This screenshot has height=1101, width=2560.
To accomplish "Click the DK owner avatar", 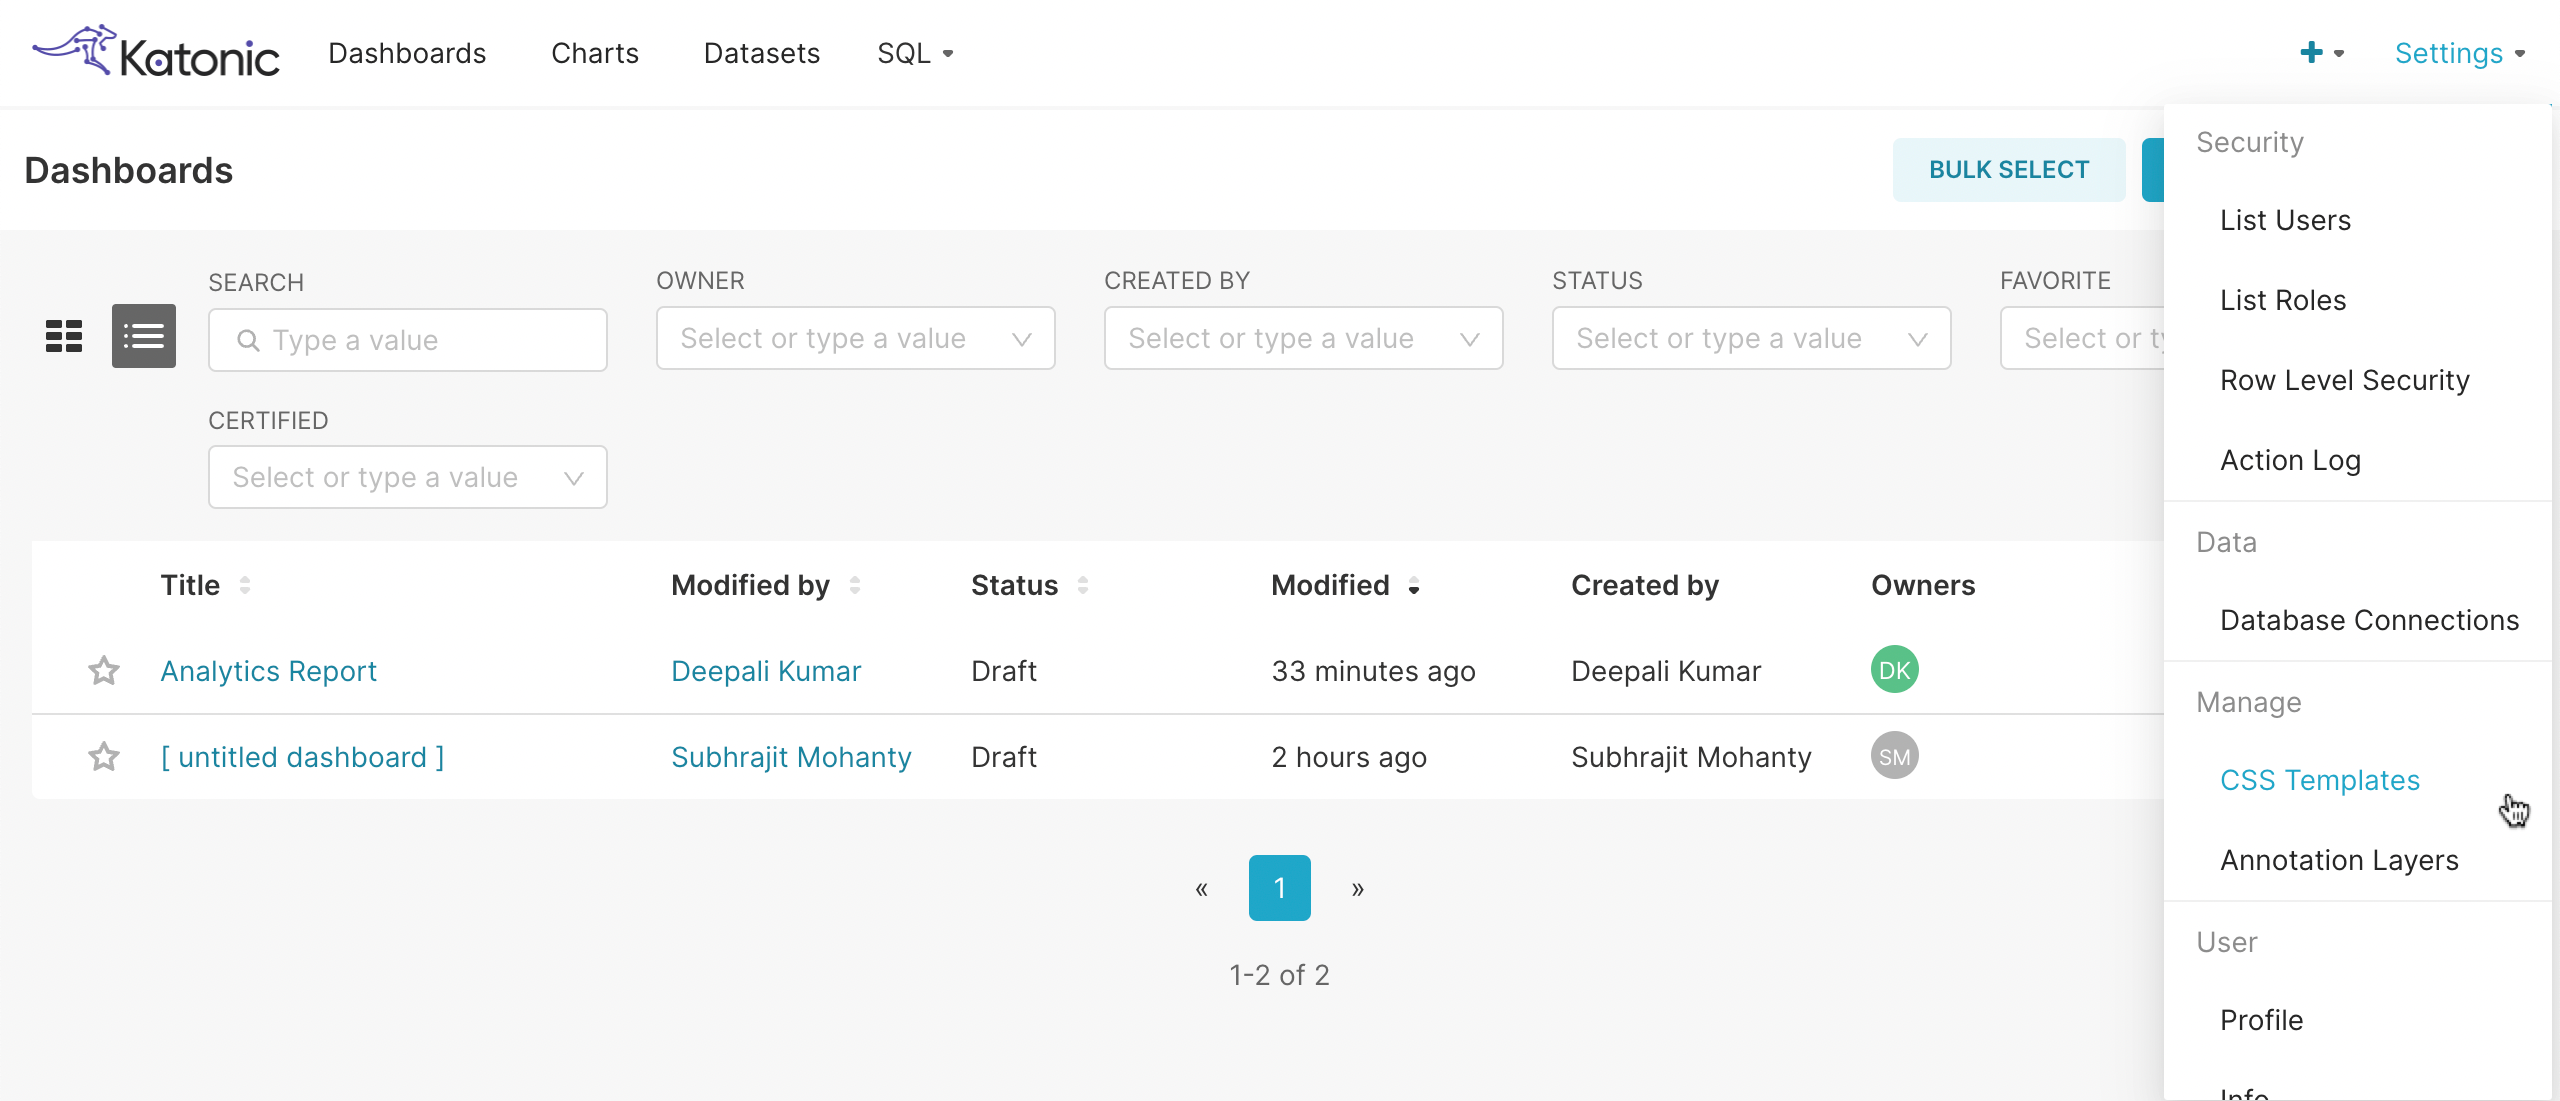I will click(1894, 670).
